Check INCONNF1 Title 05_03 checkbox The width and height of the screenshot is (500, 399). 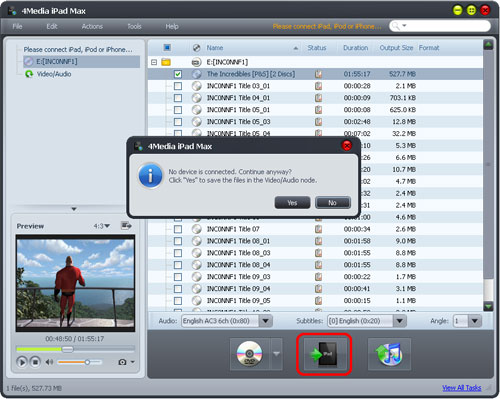178,122
